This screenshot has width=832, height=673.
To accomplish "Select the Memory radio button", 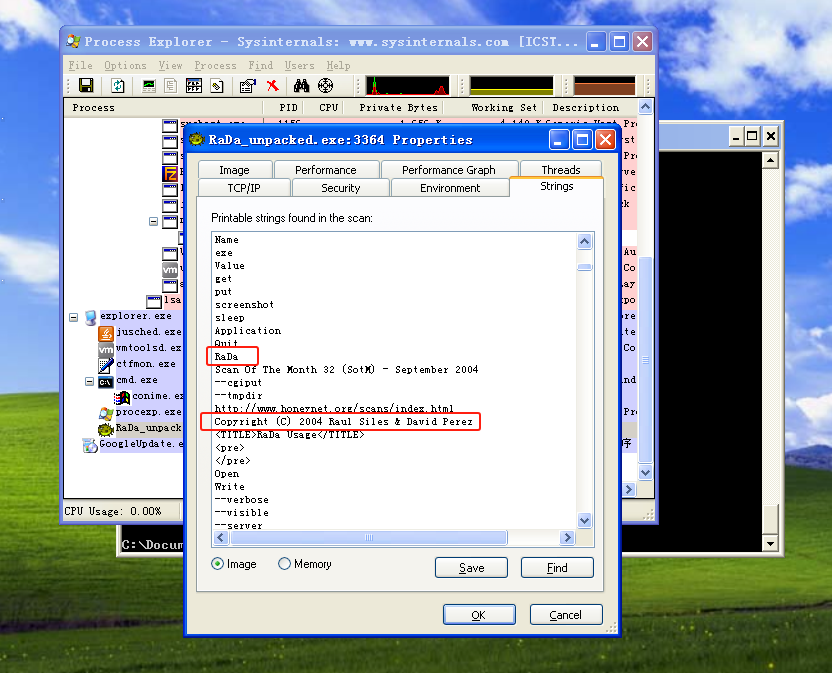I will coord(284,564).
